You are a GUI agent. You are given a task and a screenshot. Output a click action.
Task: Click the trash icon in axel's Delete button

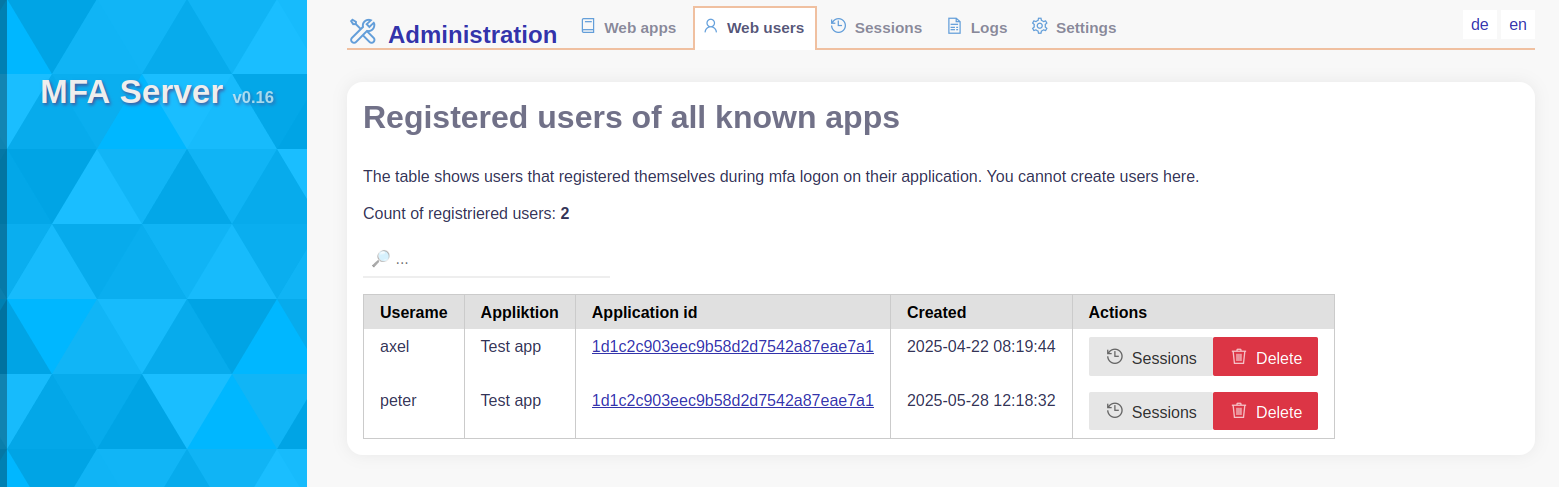tap(1239, 357)
